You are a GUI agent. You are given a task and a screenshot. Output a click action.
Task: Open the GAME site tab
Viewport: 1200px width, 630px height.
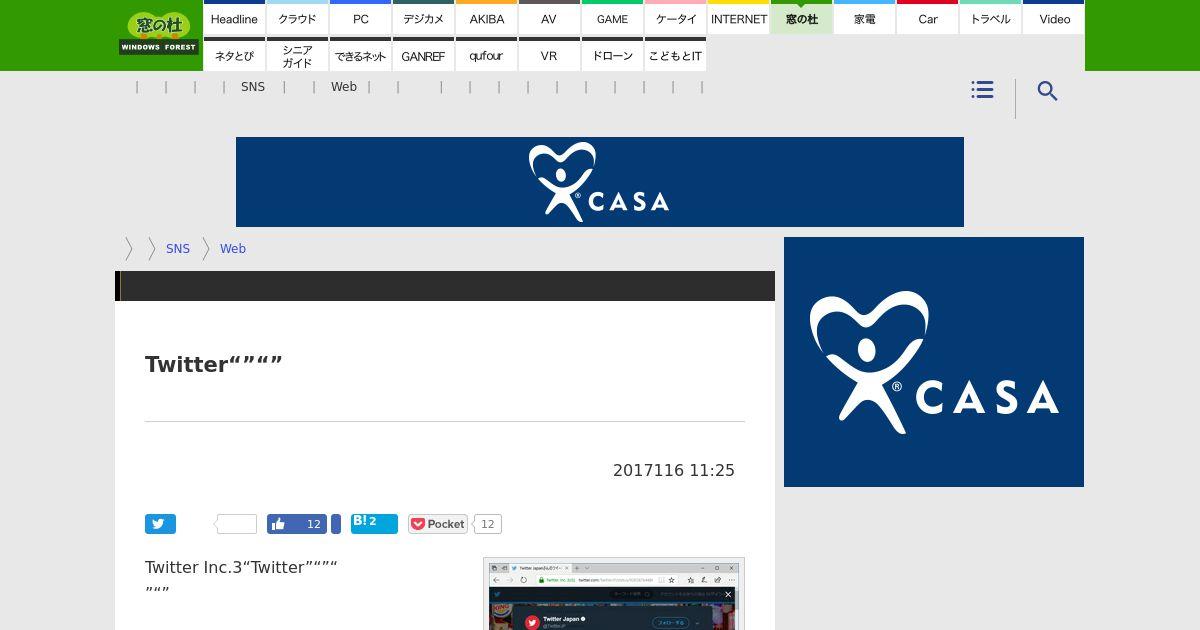tap(612, 18)
